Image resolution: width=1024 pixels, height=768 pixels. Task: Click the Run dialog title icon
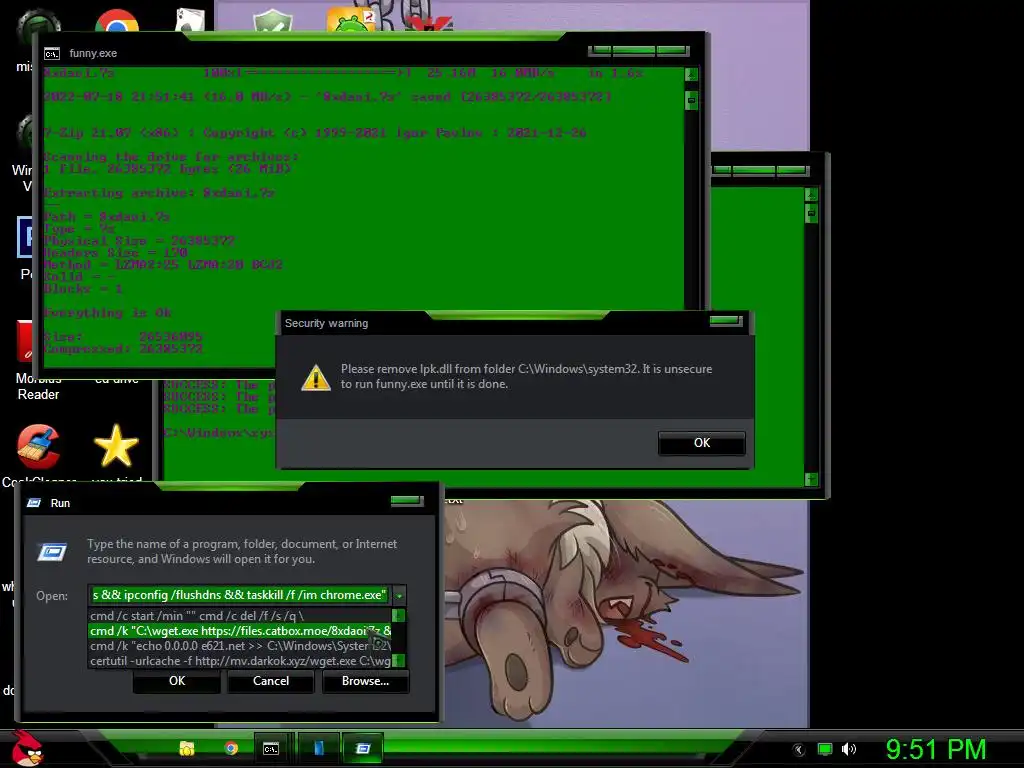point(34,503)
